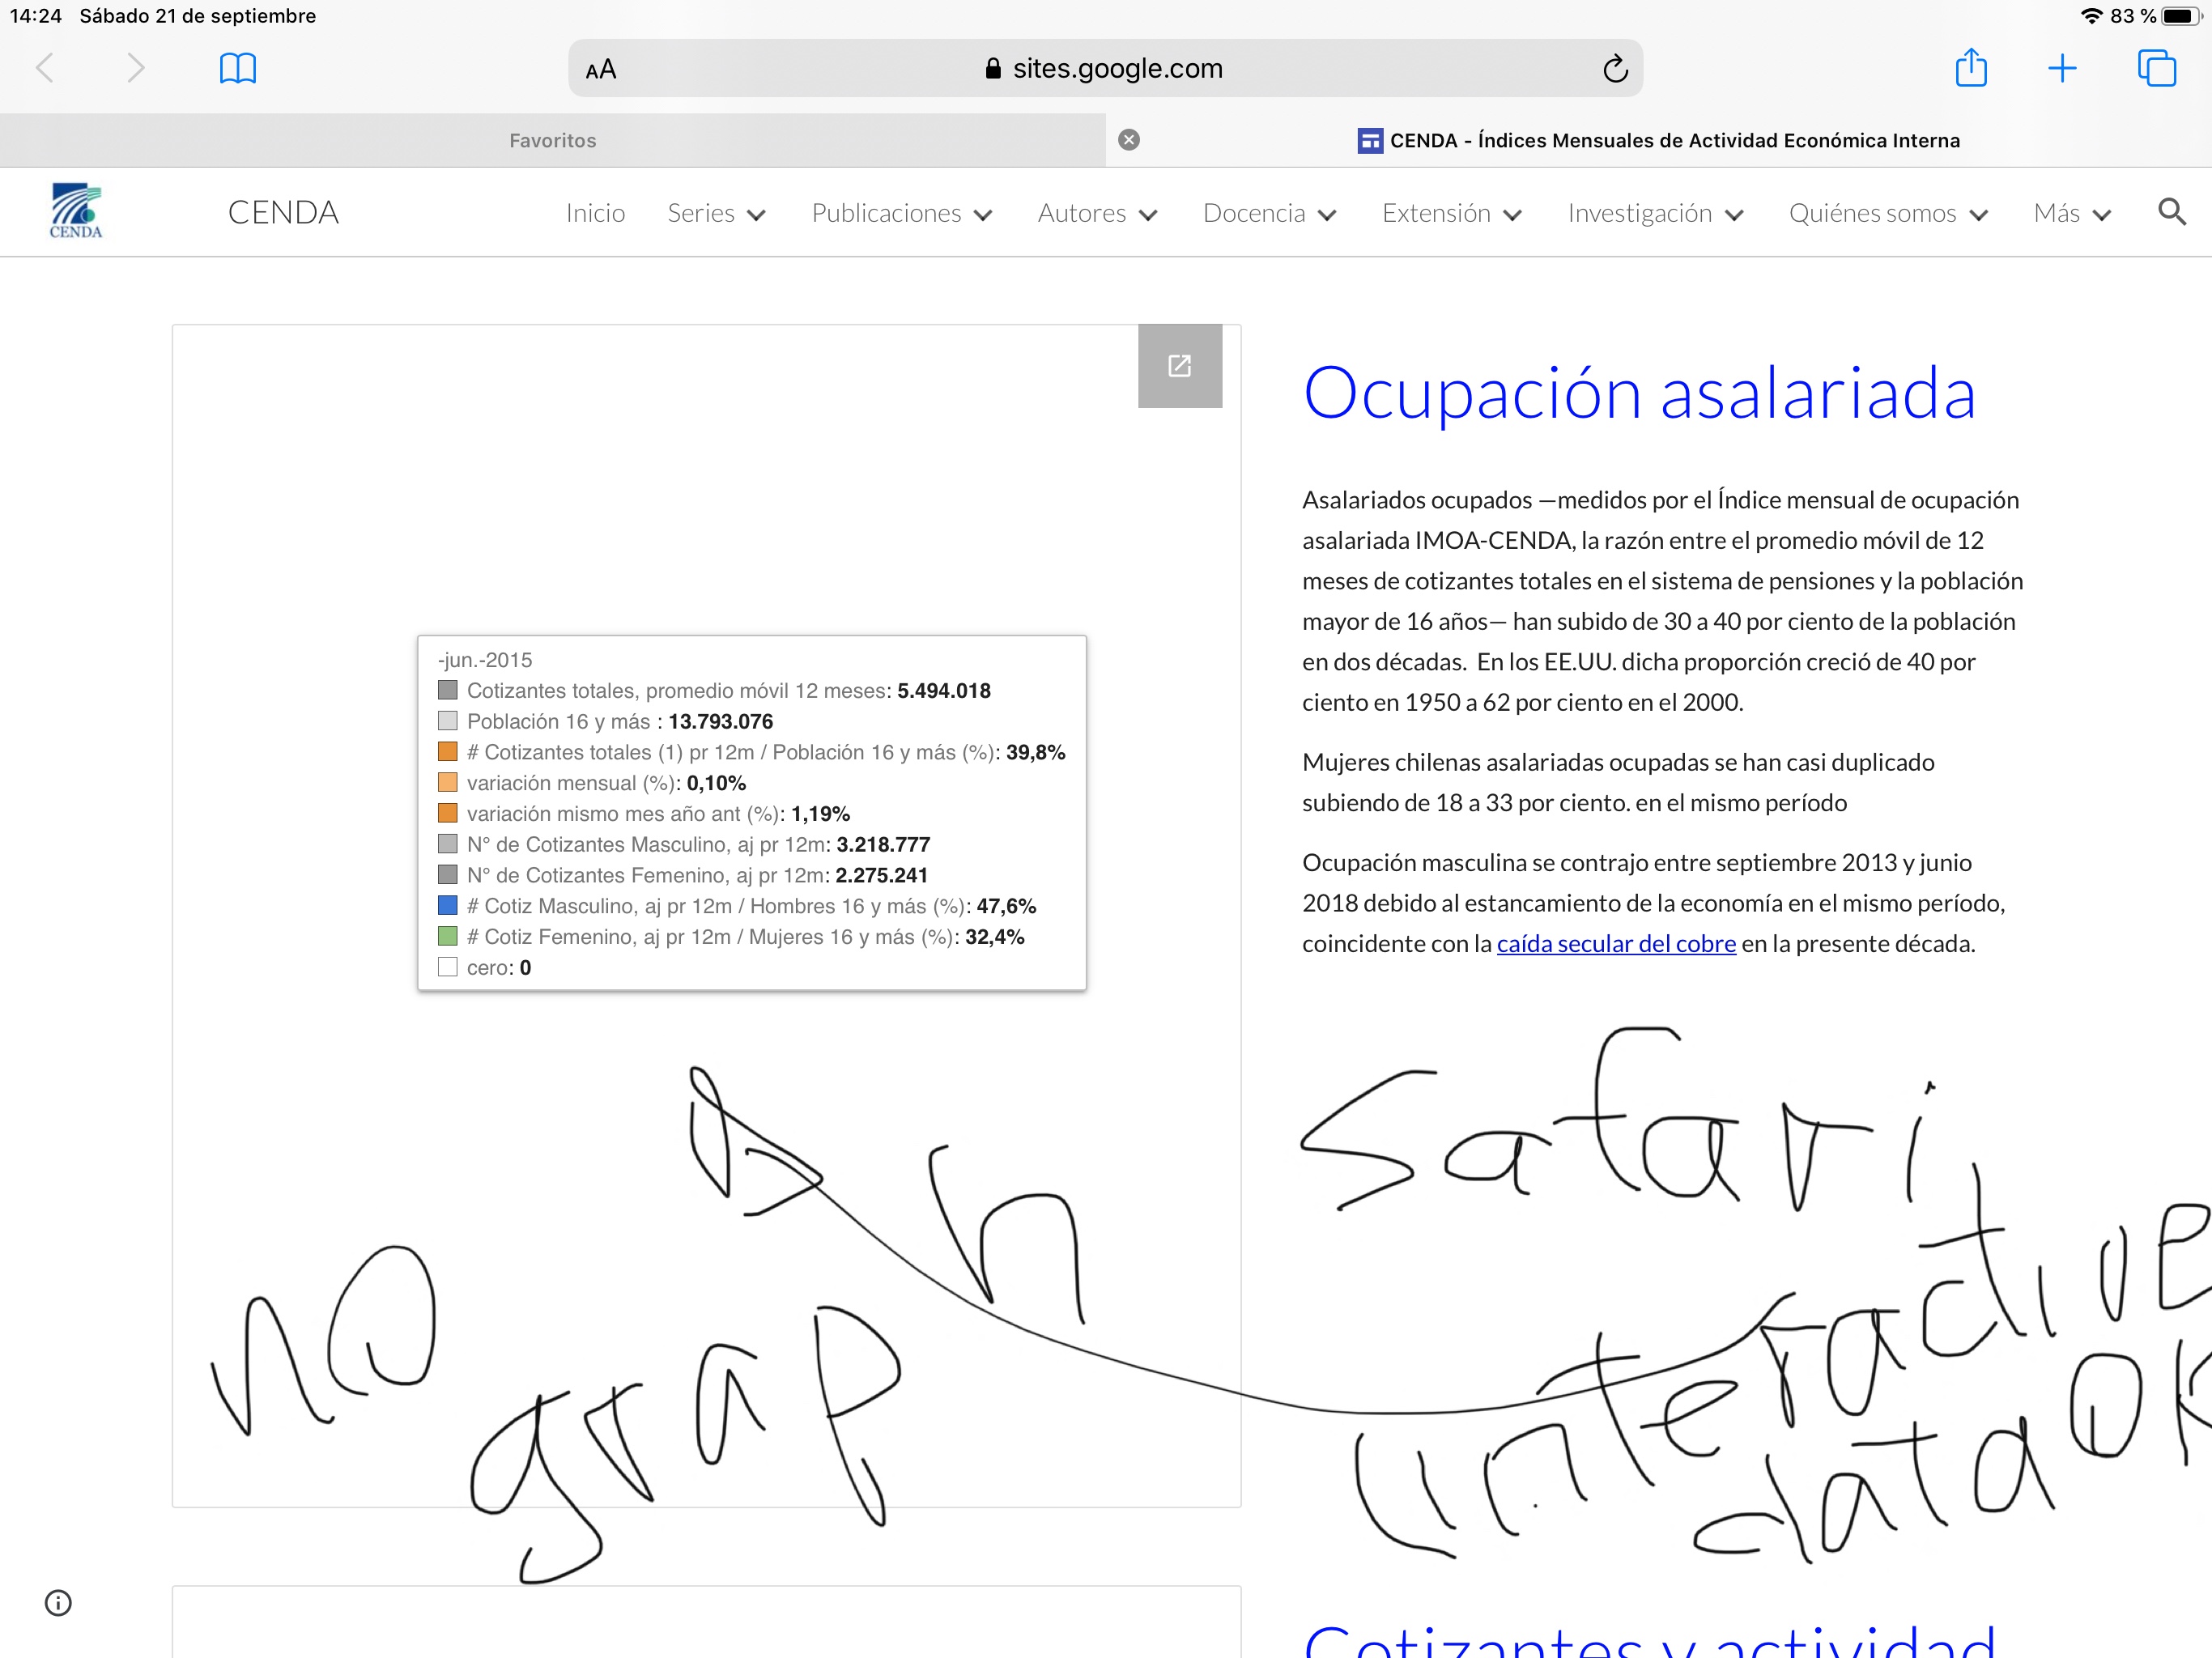Expand the Más dropdown menu
The height and width of the screenshot is (1658, 2212).
click(x=2072, y=213)
